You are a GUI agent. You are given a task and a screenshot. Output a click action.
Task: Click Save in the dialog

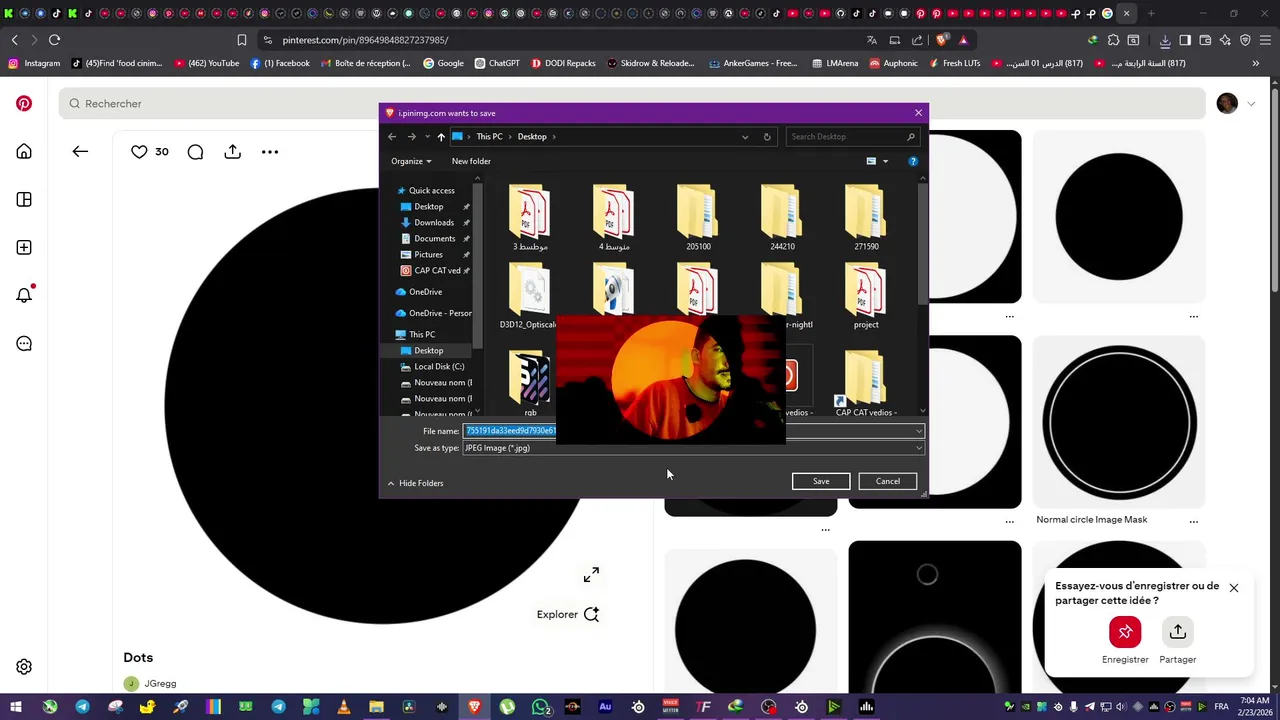[x=821, y=481]
